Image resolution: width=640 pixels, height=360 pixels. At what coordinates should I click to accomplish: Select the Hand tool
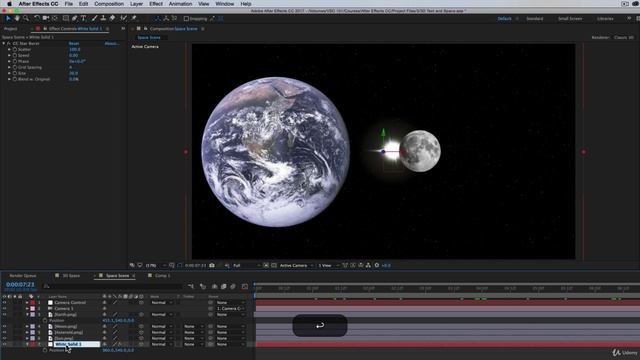click(x=17, y=18)
